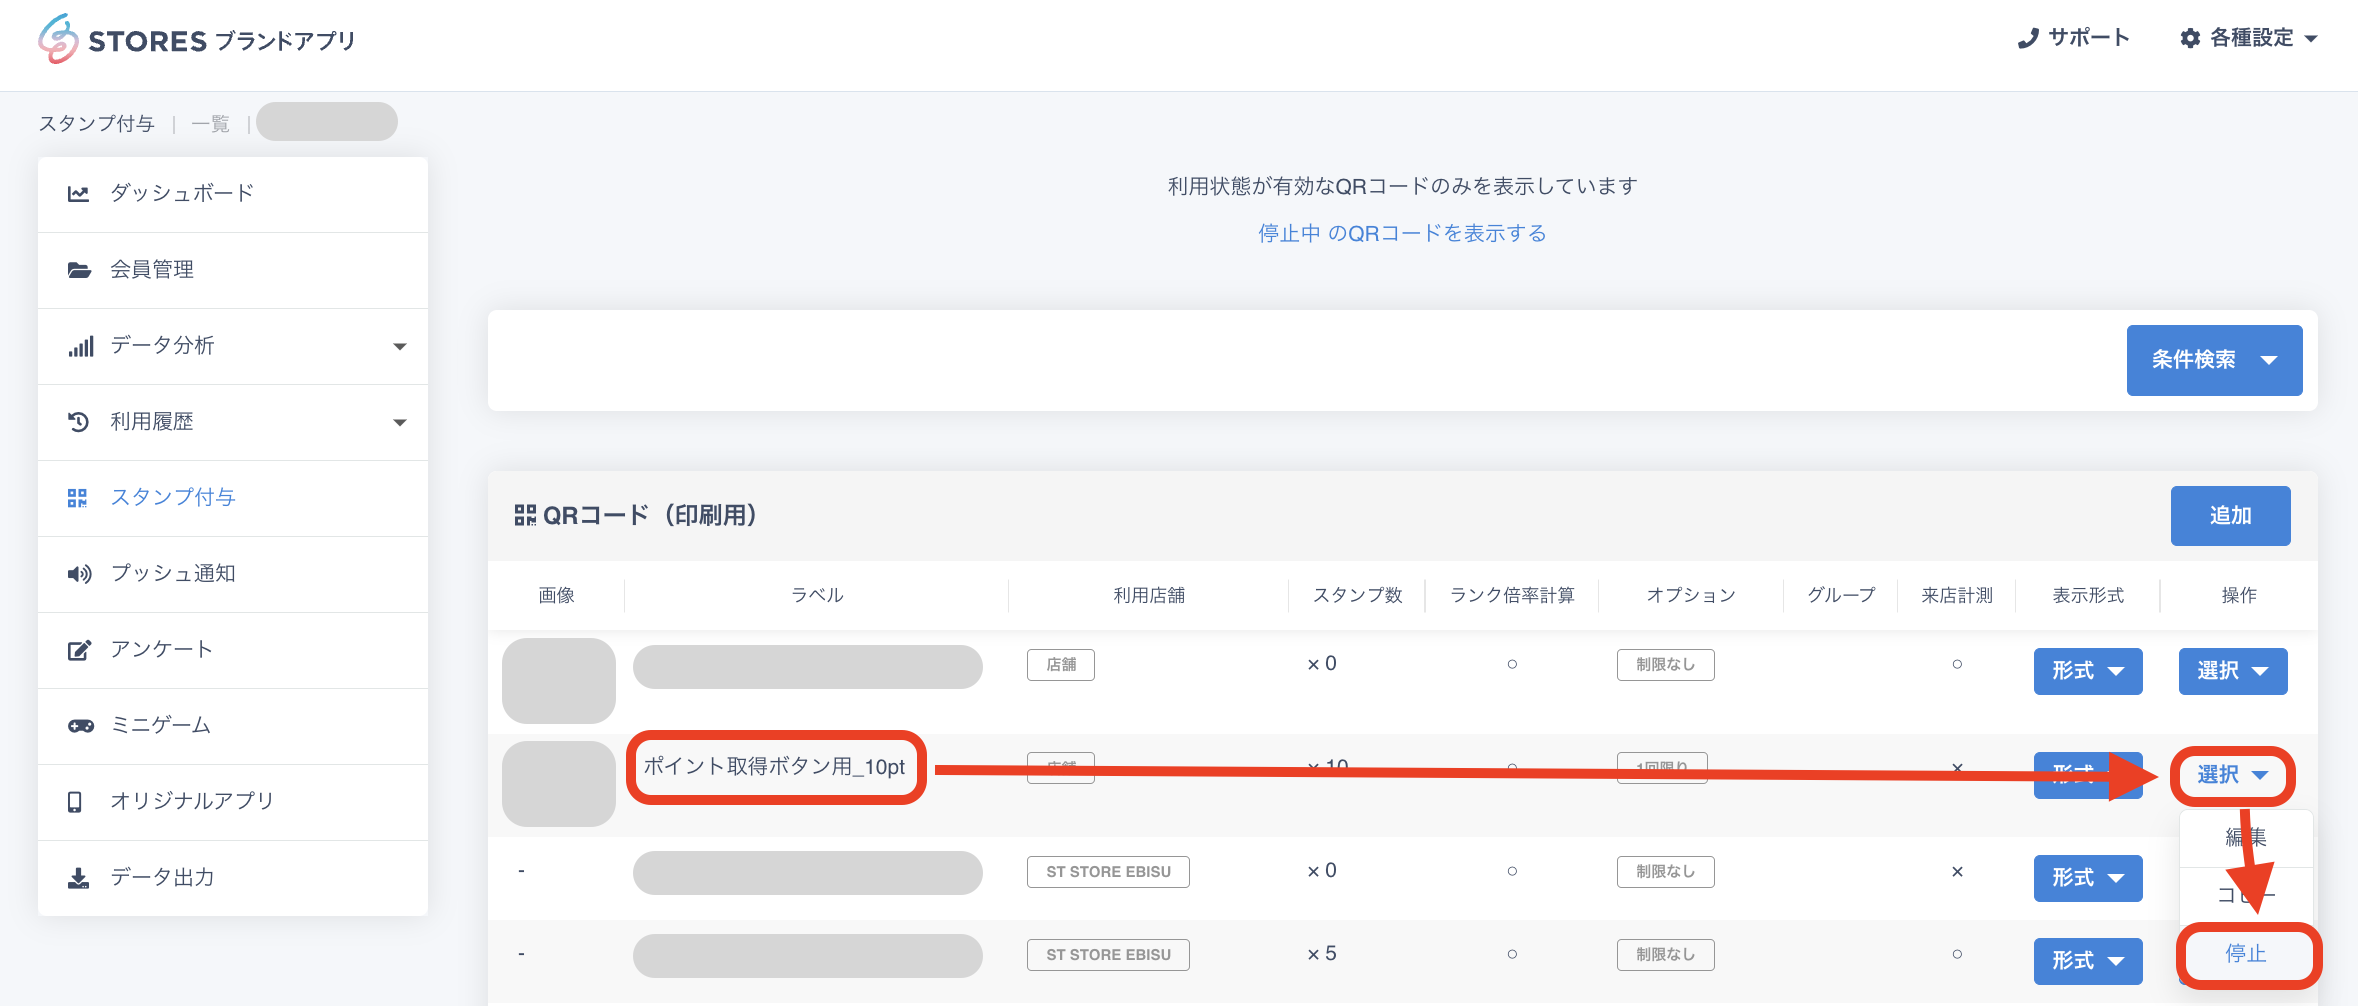Open 形式 dropdown in first QR row
2358x1006 pixels.
tap(2087, 671)
